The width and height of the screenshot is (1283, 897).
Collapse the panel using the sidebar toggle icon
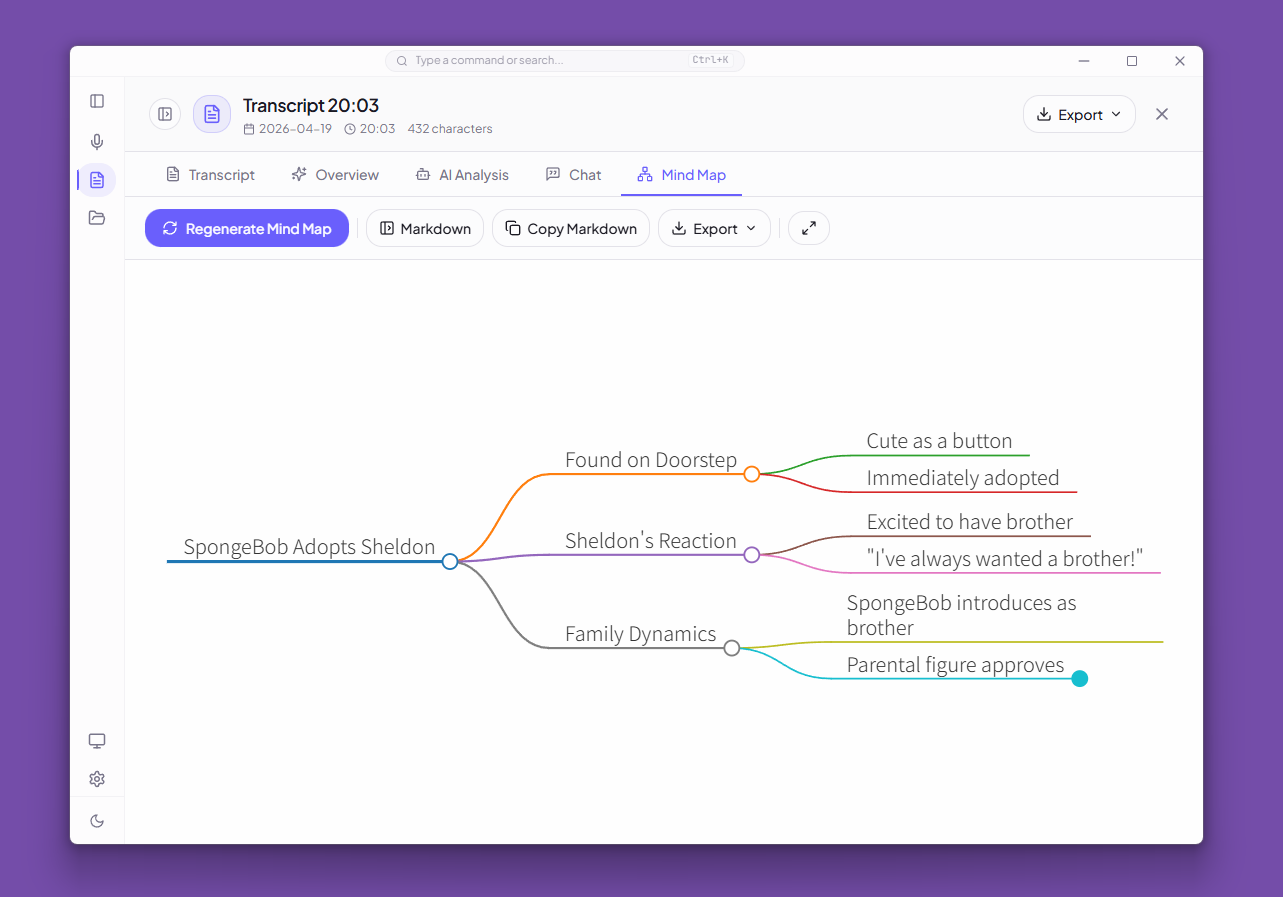[165, 114]
